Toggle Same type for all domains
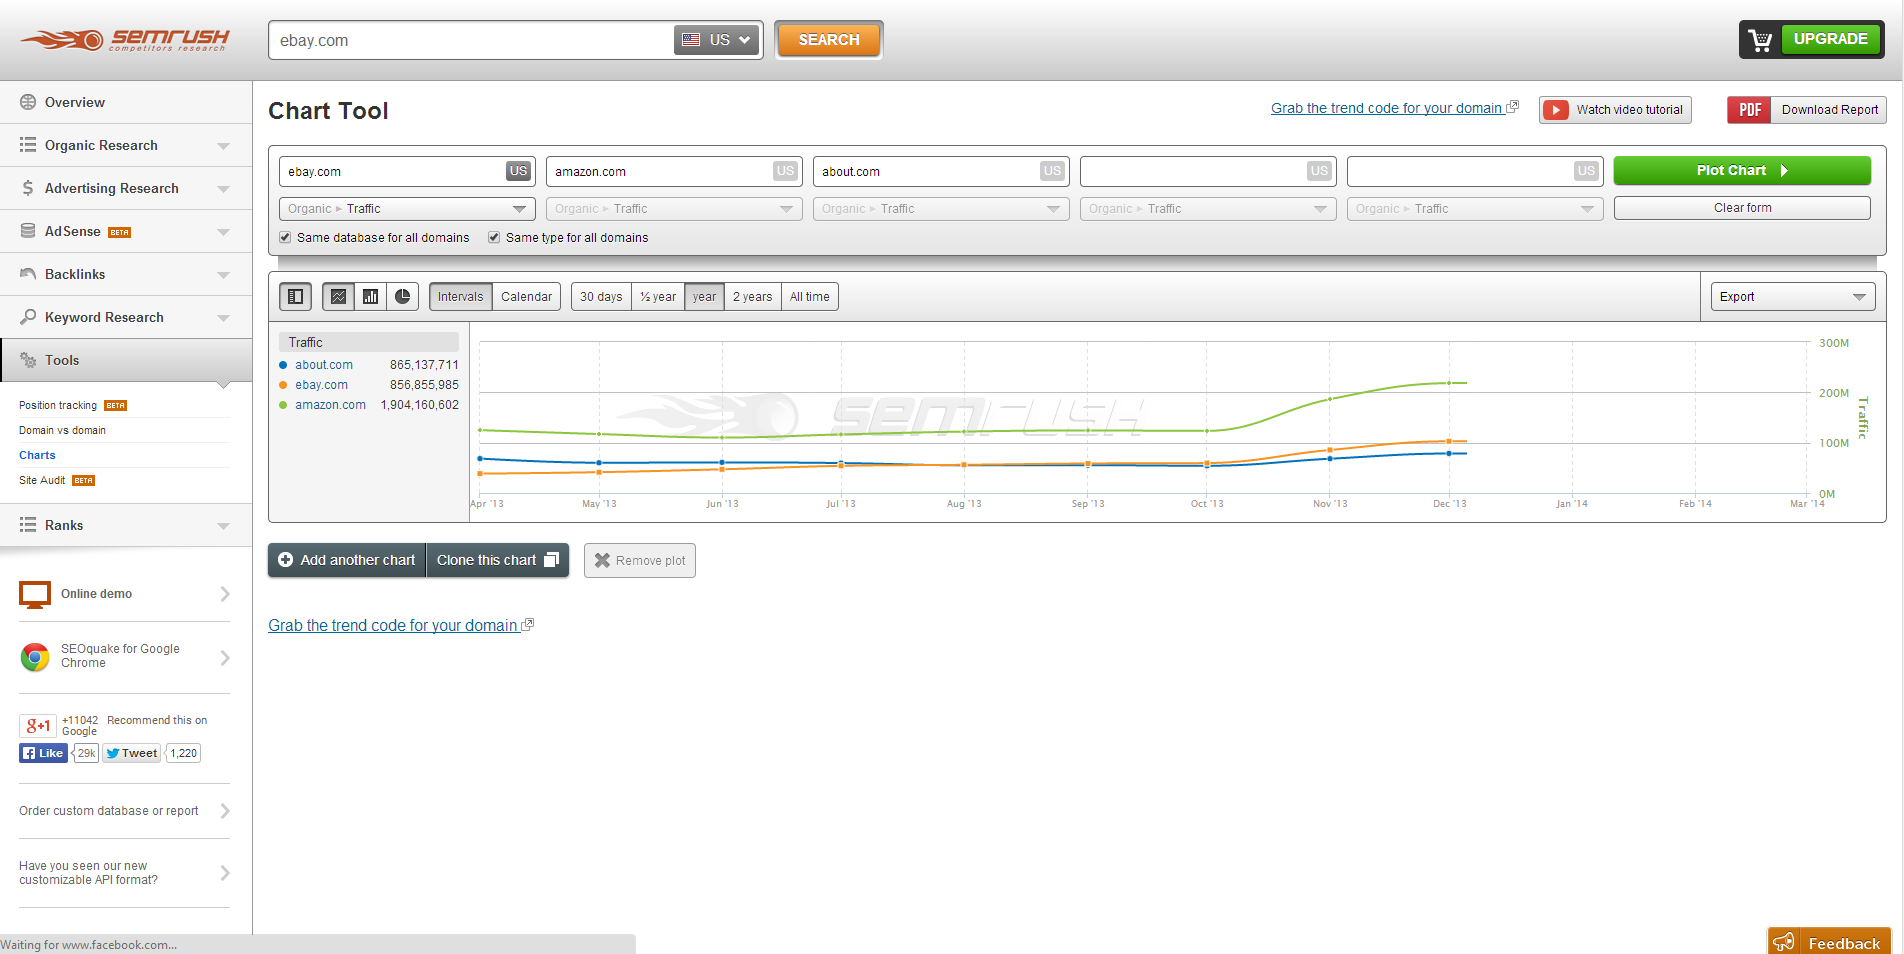This screenshot has width=1904, height=954. 494,237
